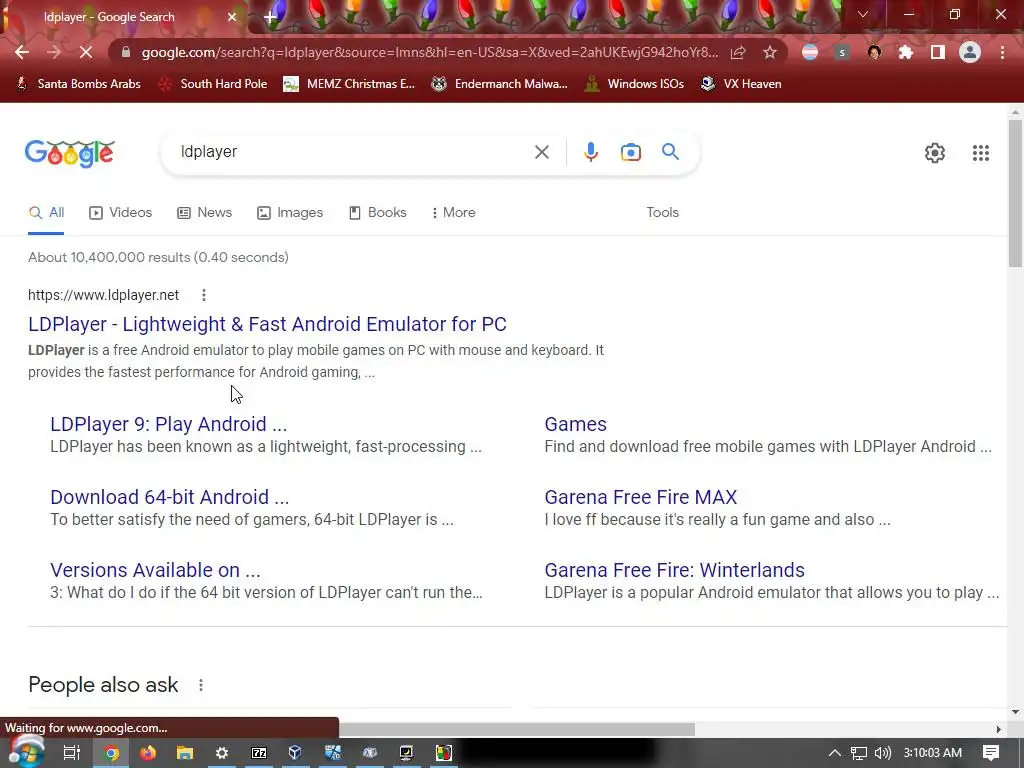Screen dimensions: 1024x768
Task: Open Firefox from the taskbar
Action: pos(148,753)
